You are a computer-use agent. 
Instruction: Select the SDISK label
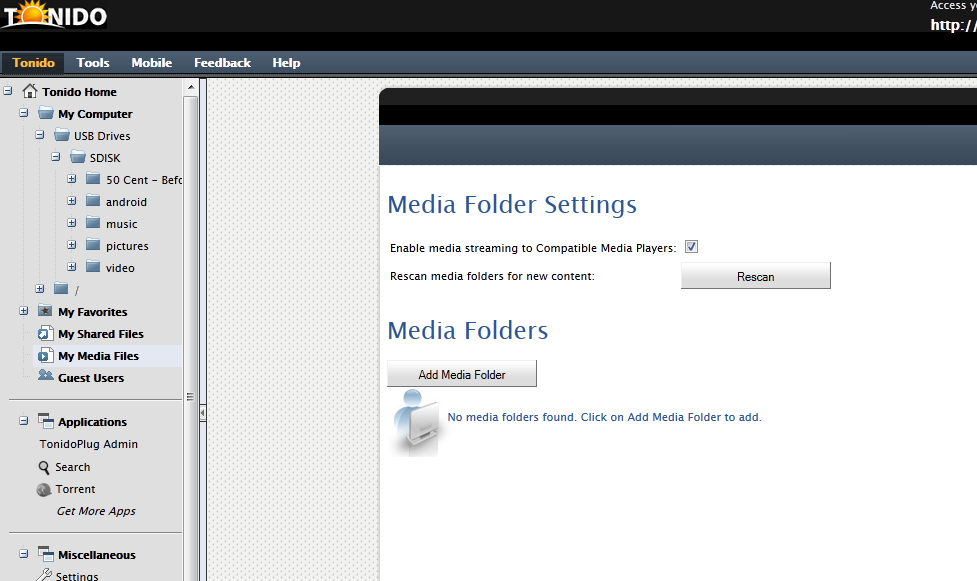point(105,158)
